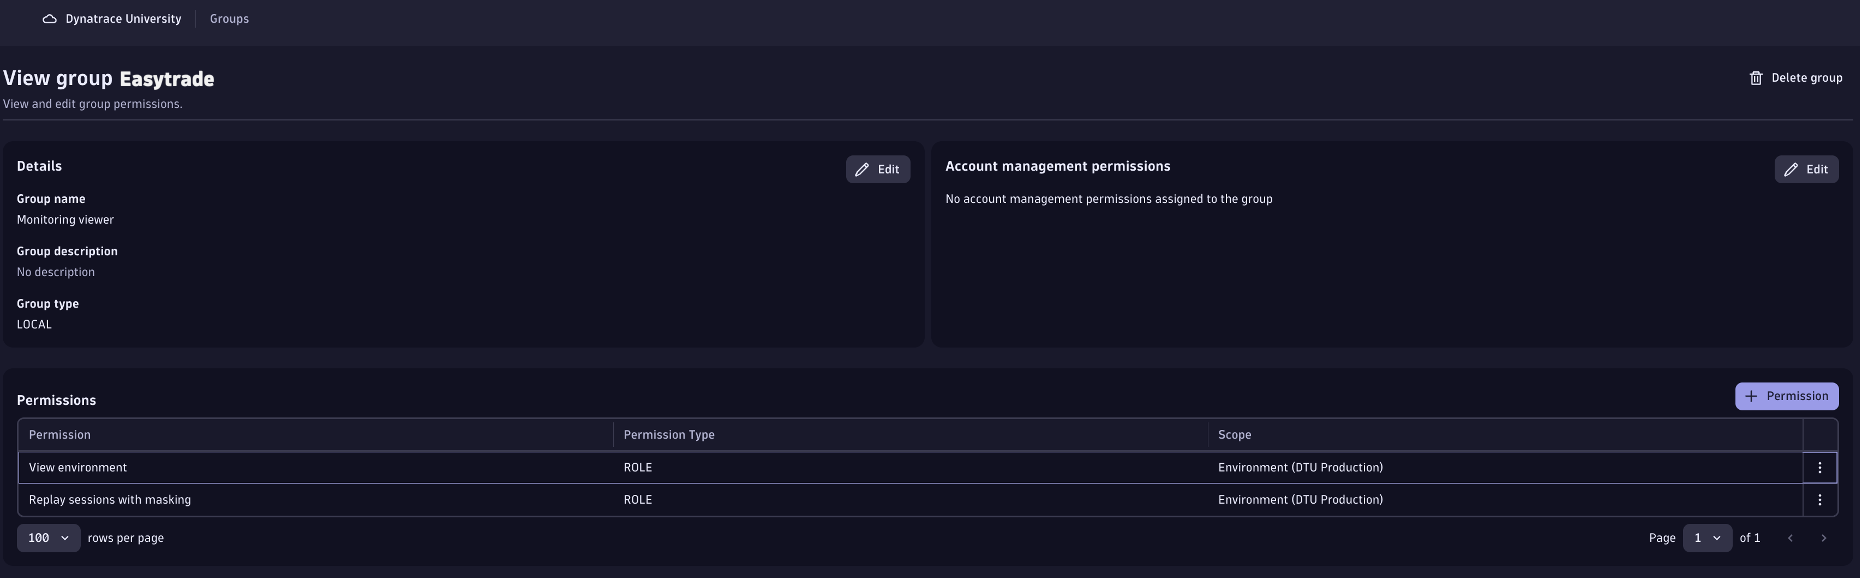Open the actions menu for View environment
The width and height of the screenshot is (1860, 578).
[1819, 468]
